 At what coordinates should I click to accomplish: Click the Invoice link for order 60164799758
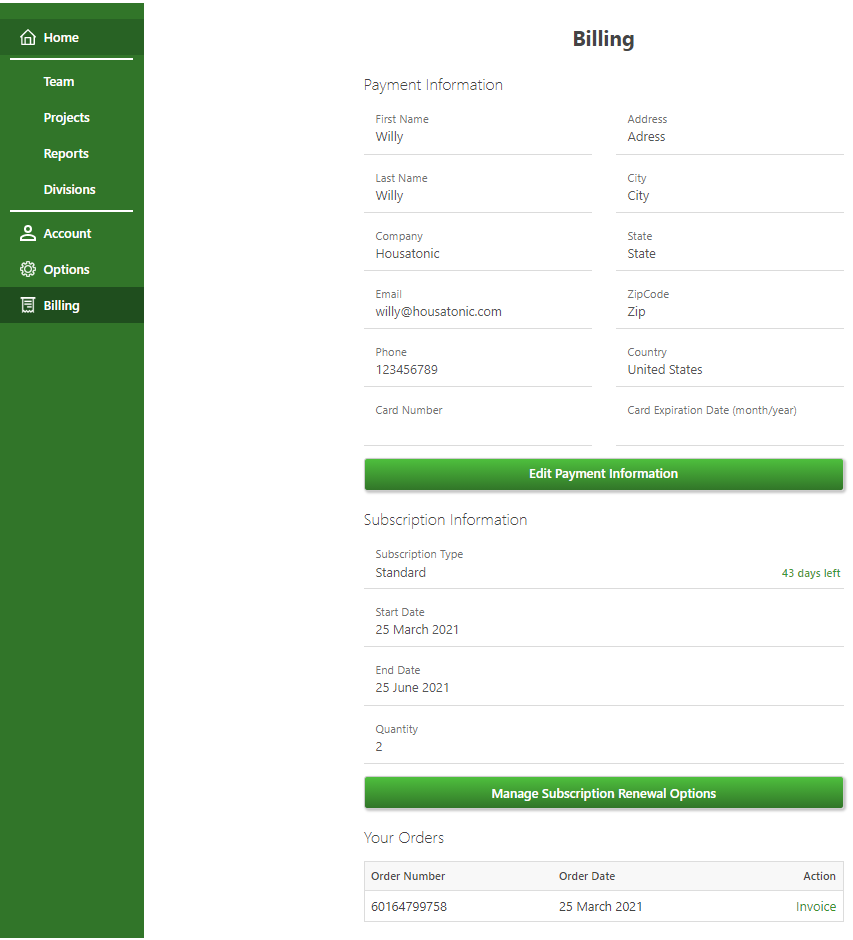[816, 906]
